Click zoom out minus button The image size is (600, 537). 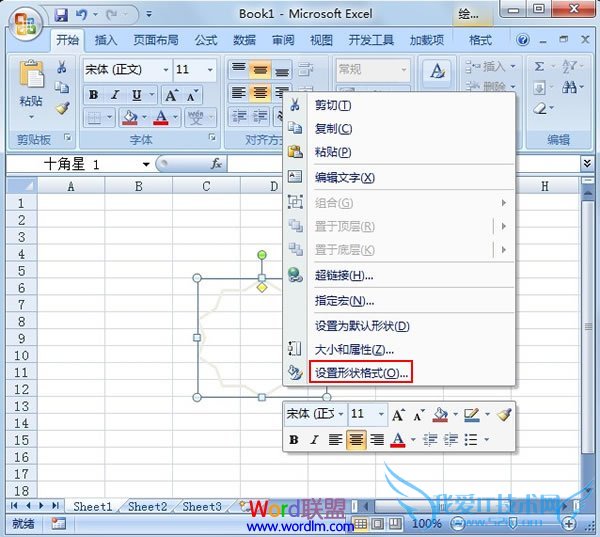coord(457,524)
